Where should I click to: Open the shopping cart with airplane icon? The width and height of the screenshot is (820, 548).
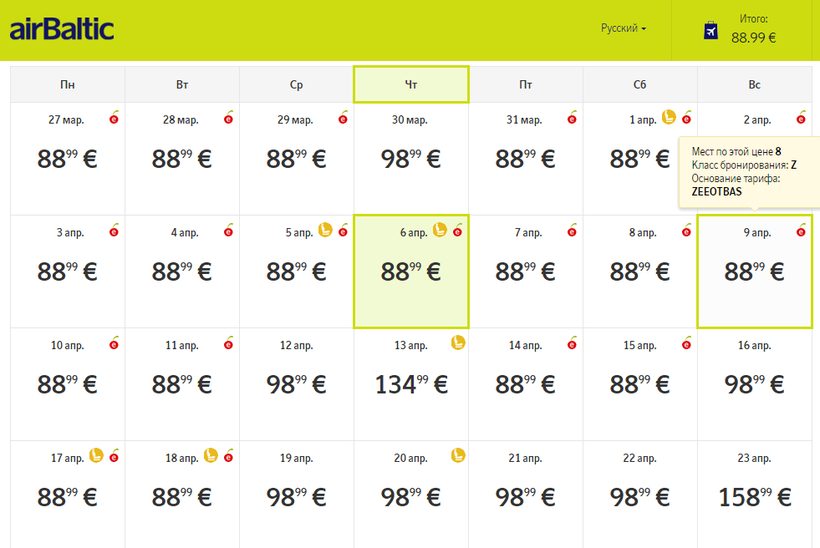[711, 30]
